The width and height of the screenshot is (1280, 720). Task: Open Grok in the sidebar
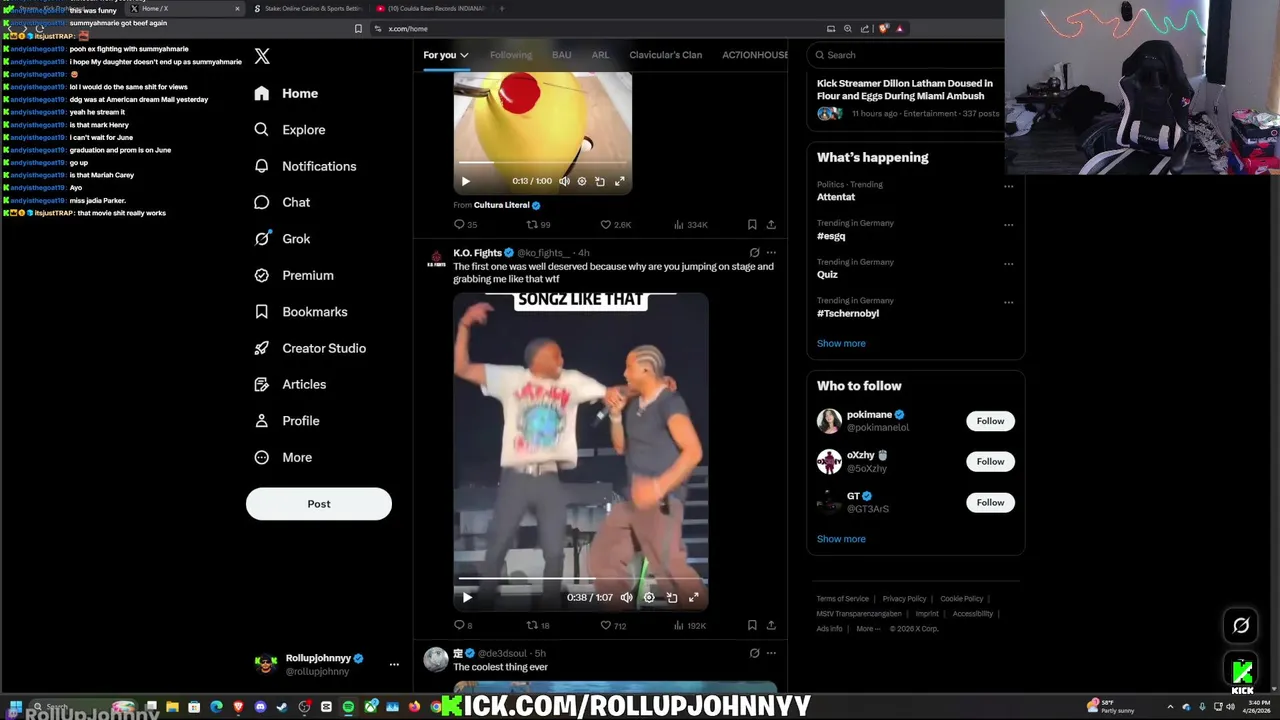point(282,239)
